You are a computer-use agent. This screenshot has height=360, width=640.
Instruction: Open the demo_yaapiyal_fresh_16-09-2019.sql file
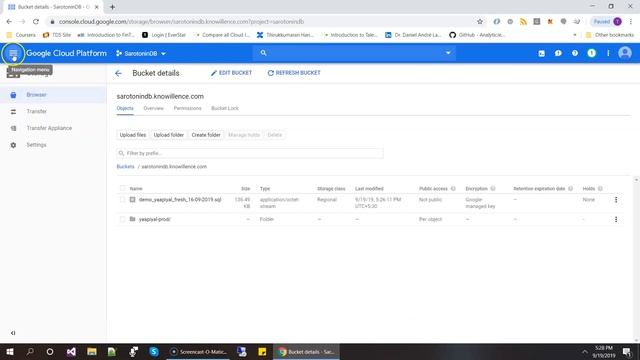(180, 200)
